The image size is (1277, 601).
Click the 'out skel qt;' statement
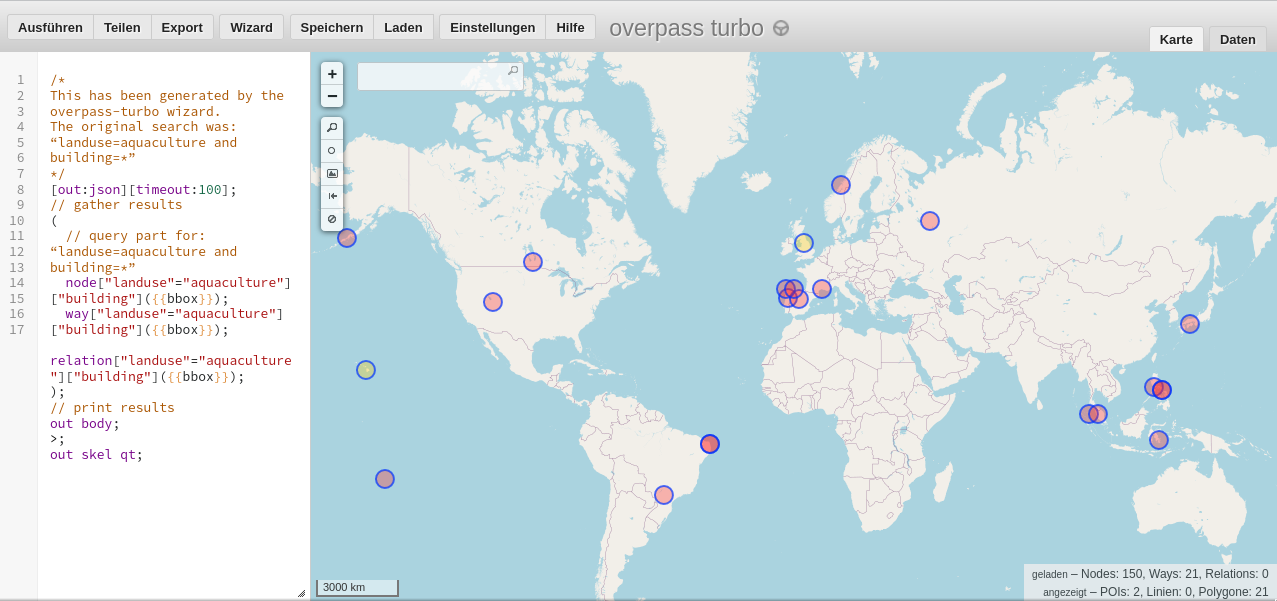[97, 454]
